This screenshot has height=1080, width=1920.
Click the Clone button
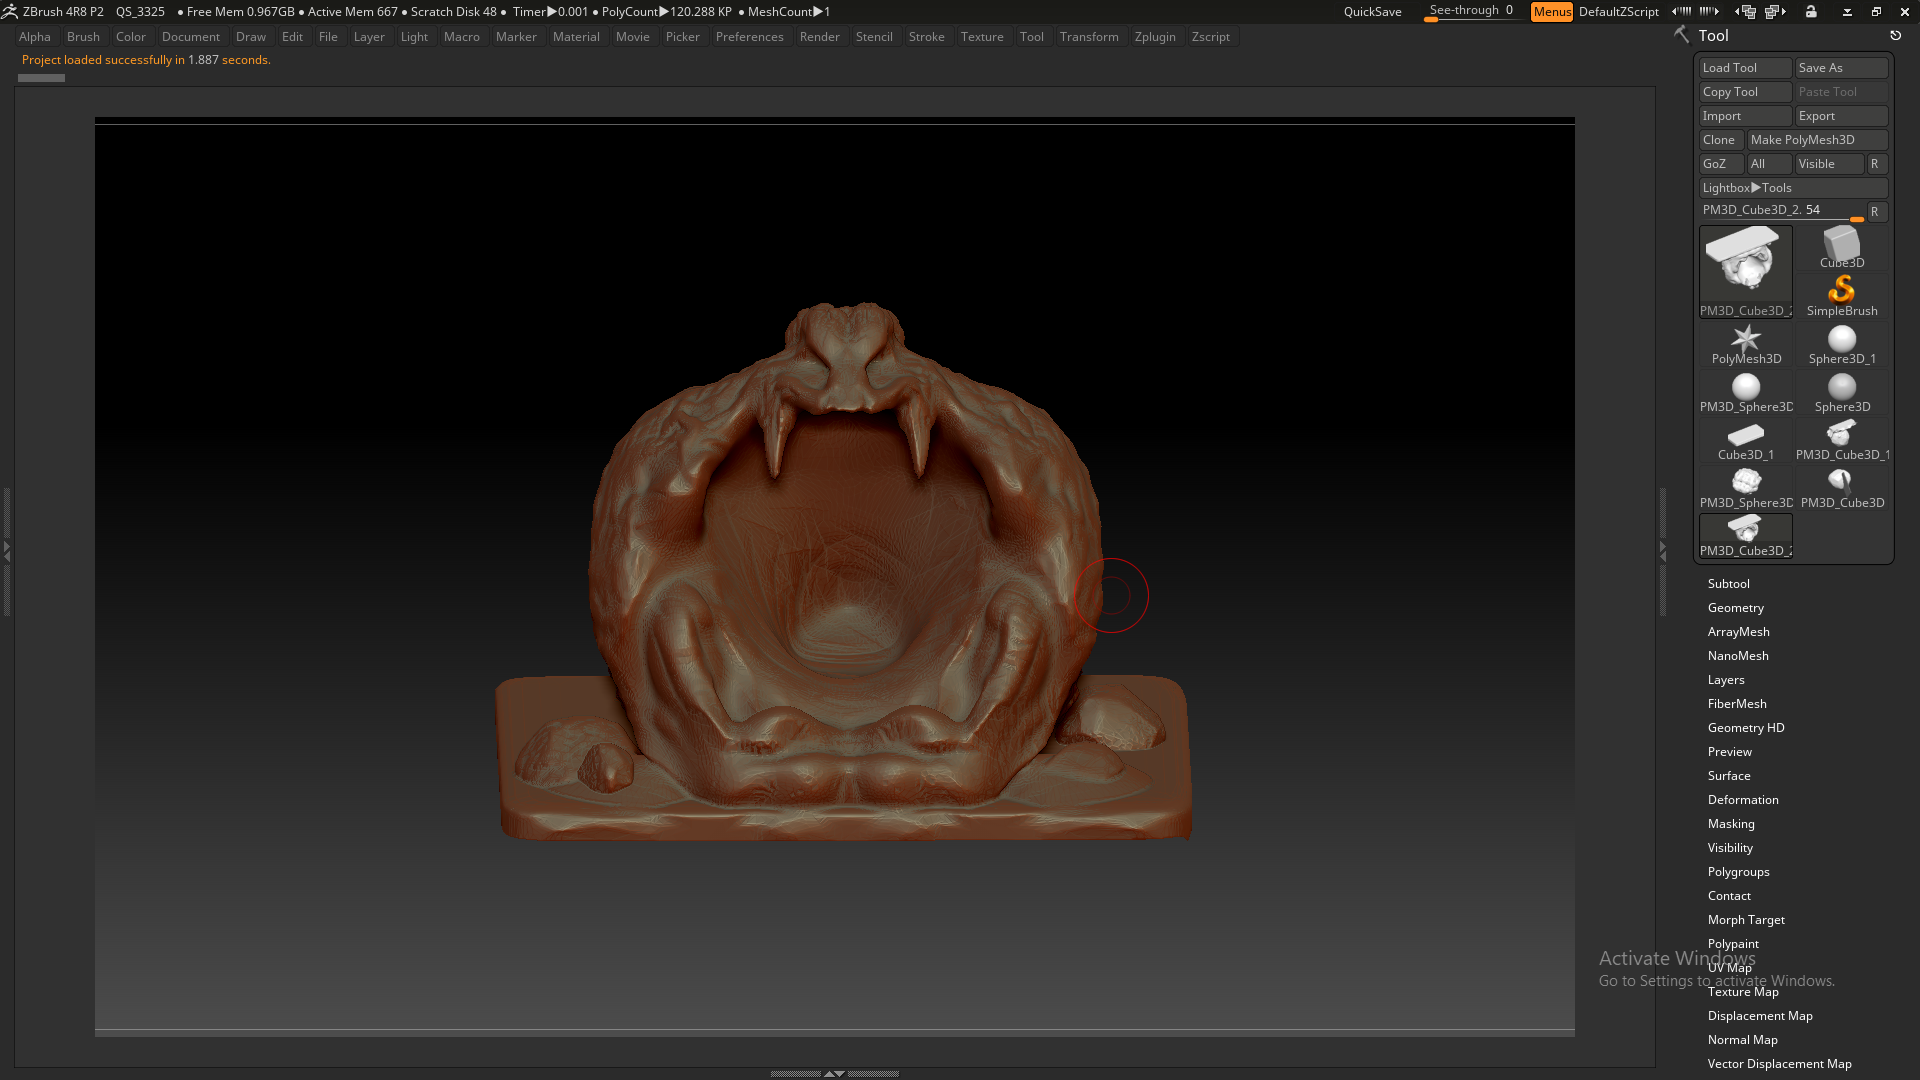(1721, 140)
